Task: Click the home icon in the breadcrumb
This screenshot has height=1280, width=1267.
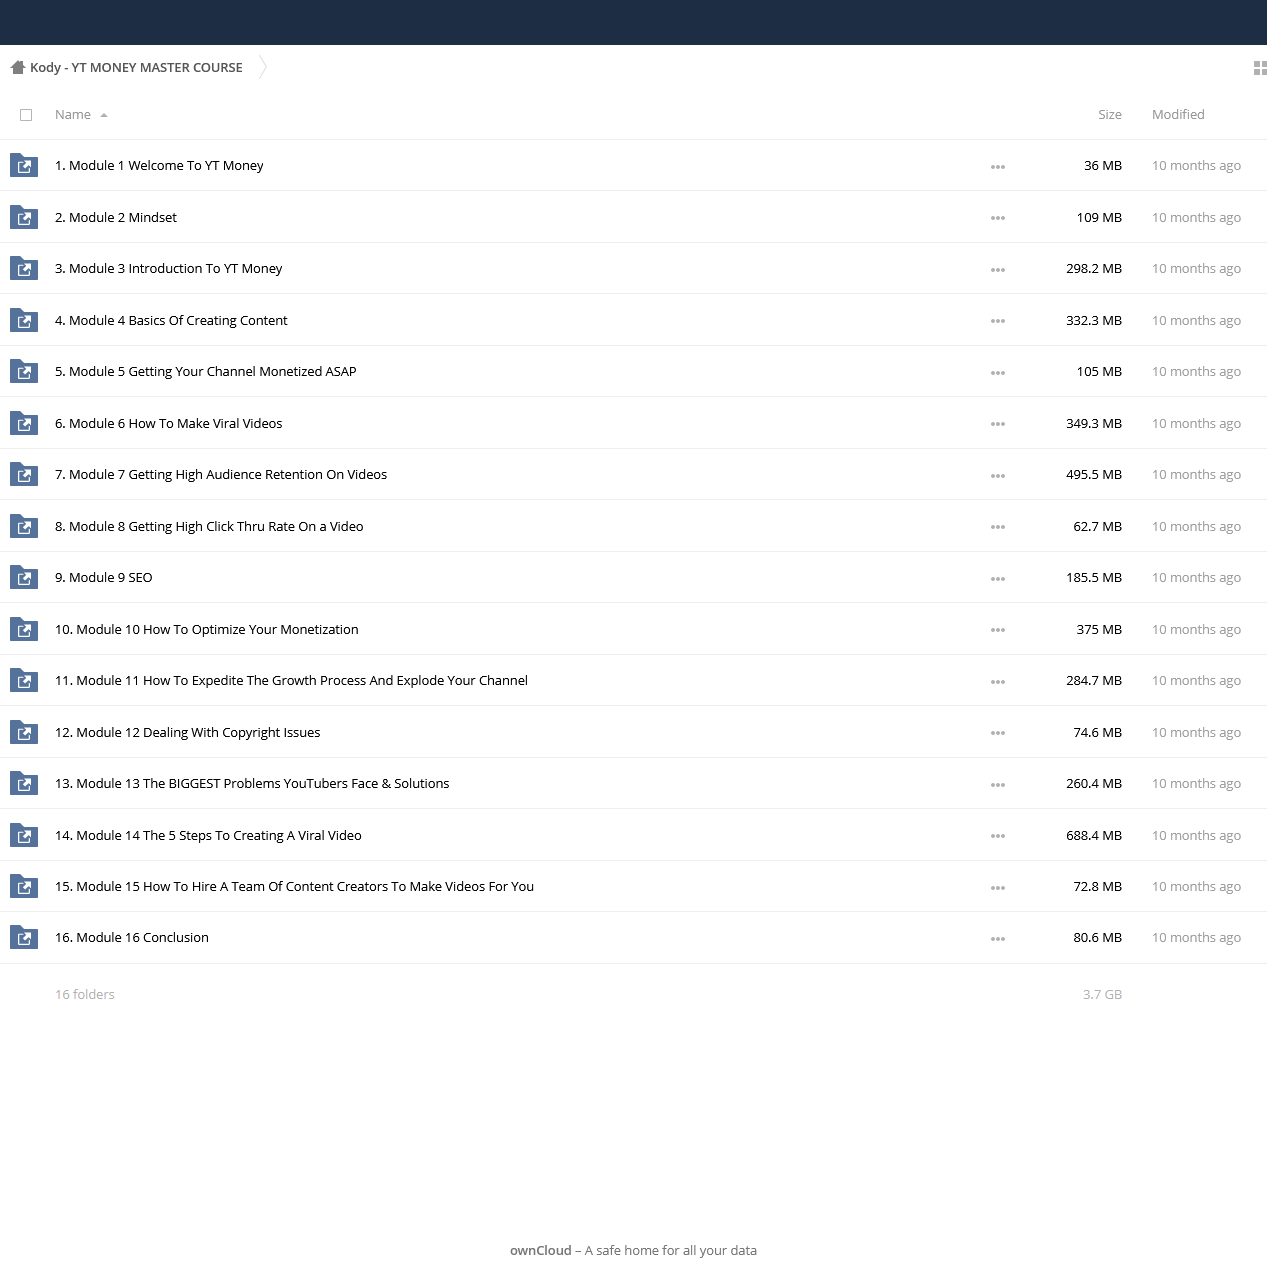Action: (17, 67)
